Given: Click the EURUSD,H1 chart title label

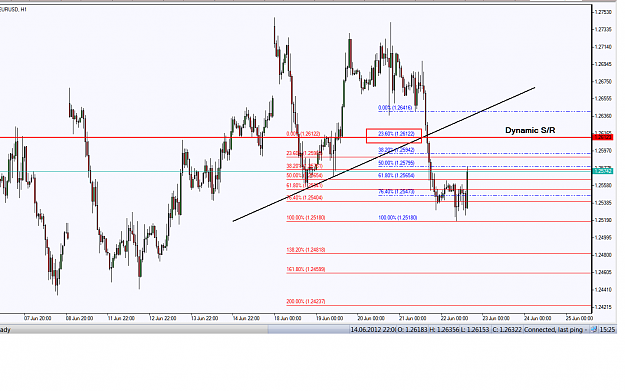Looking at the screenshot, I should pyautogui.click(x=13, y=9).
